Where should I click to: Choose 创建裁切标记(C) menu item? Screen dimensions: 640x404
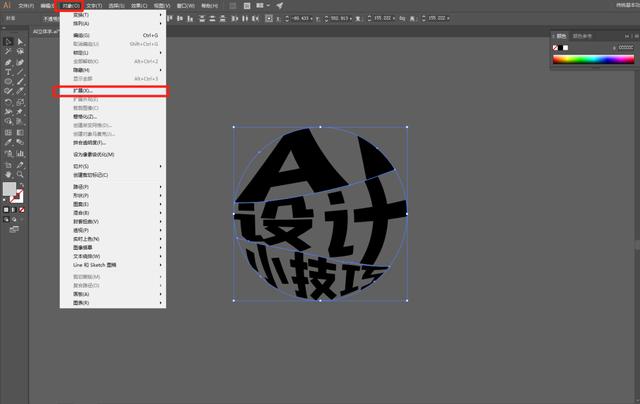(113, 175)
